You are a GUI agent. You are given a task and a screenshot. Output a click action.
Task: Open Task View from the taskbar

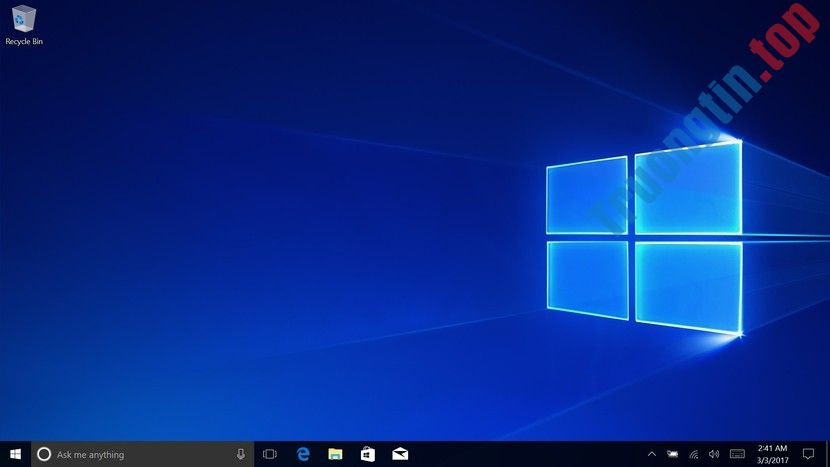point(270,454)
